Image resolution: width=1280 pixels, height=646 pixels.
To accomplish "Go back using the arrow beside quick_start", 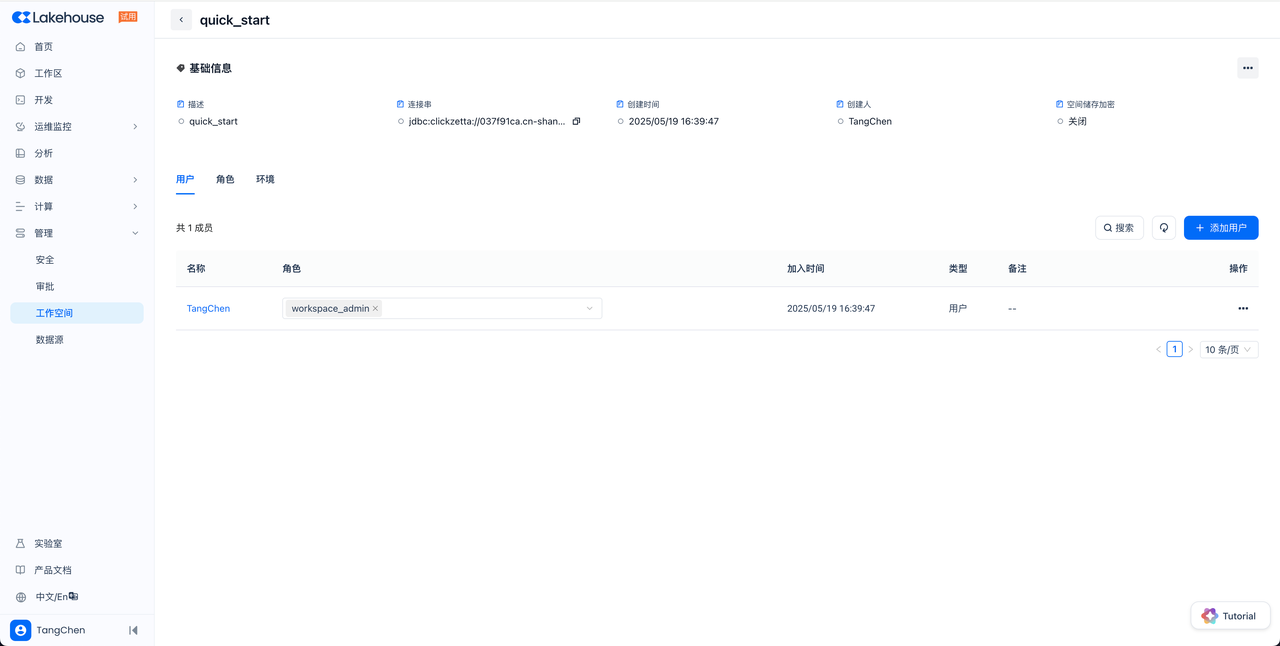I will coord(181,20).
